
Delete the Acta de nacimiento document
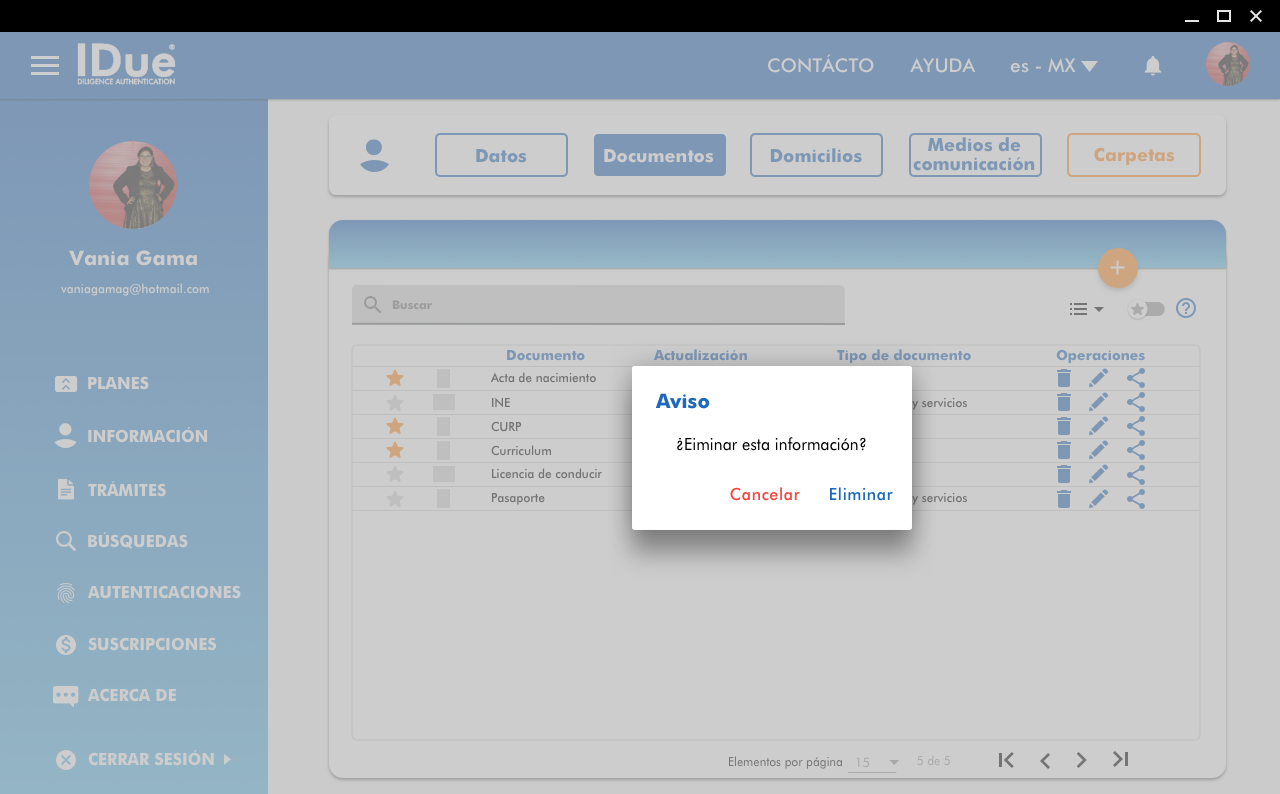1064,378
